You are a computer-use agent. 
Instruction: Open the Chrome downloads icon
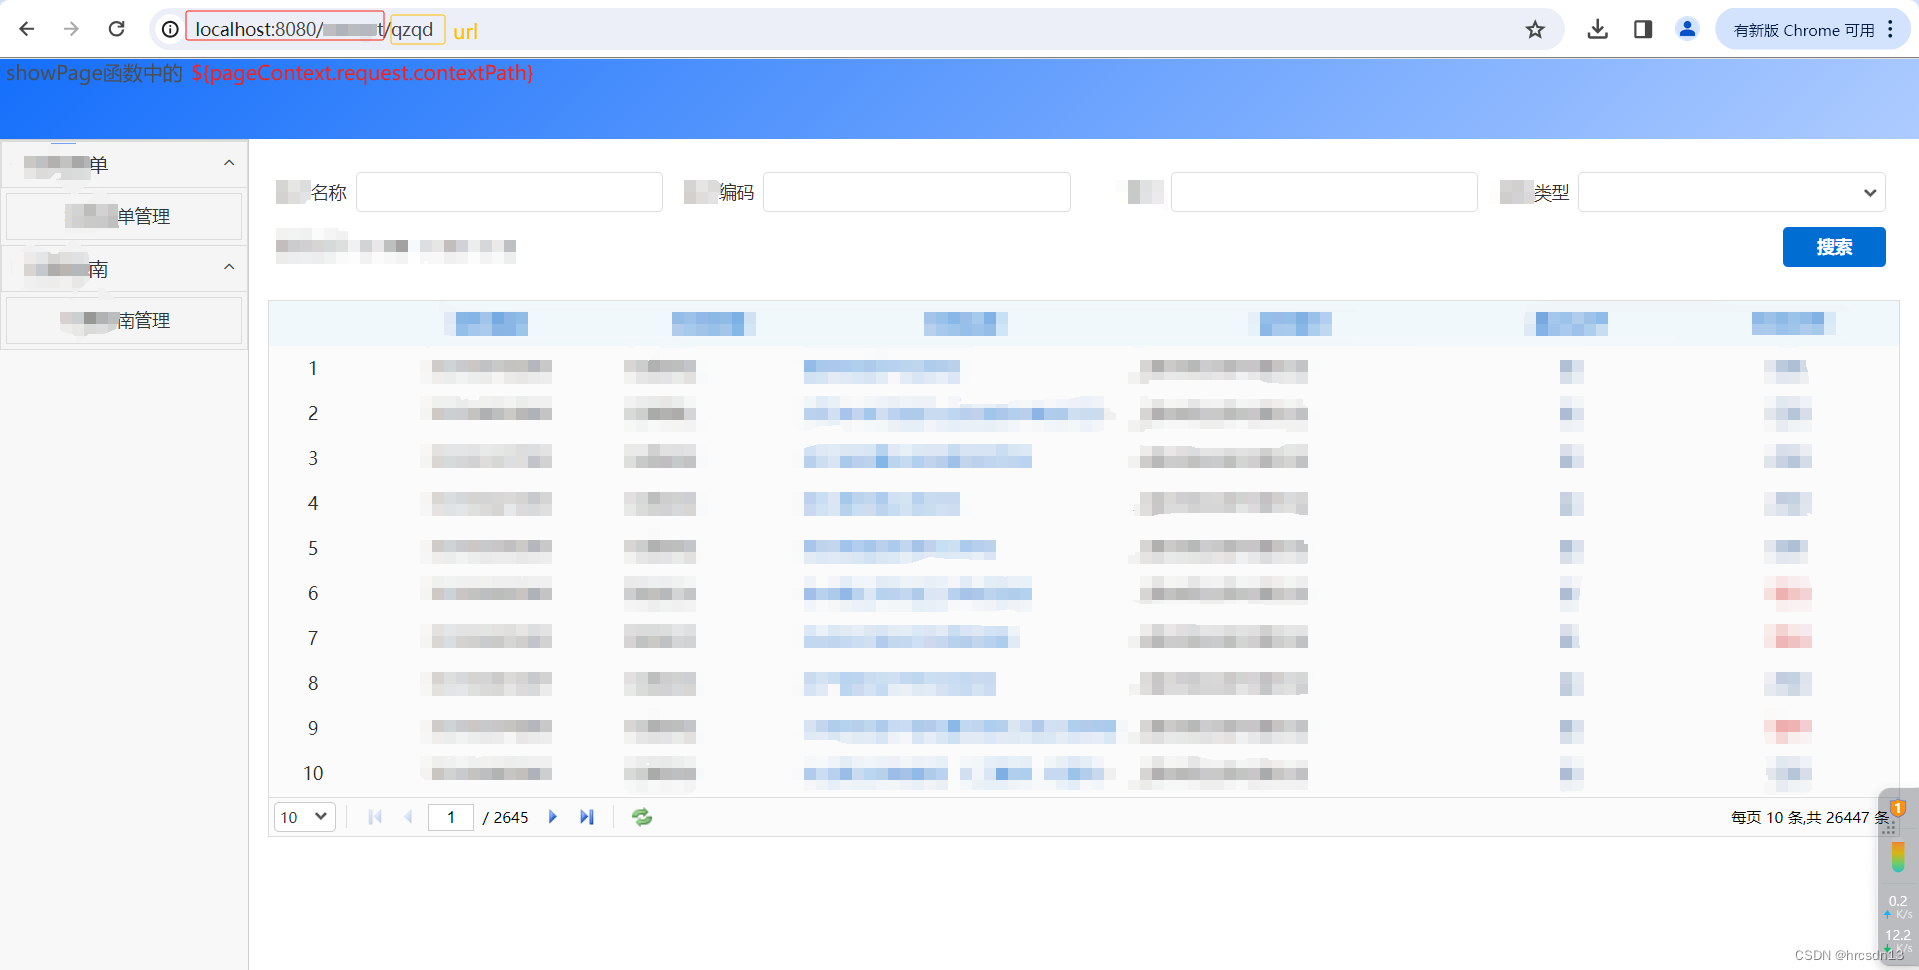point(1597,29)
